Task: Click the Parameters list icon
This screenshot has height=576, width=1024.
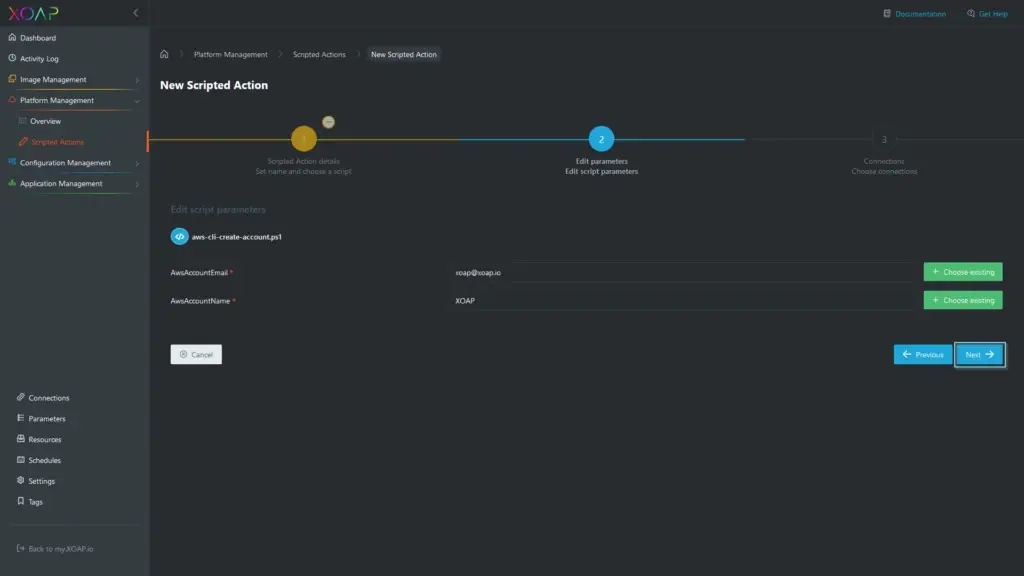Action: (x=20, y=418)
